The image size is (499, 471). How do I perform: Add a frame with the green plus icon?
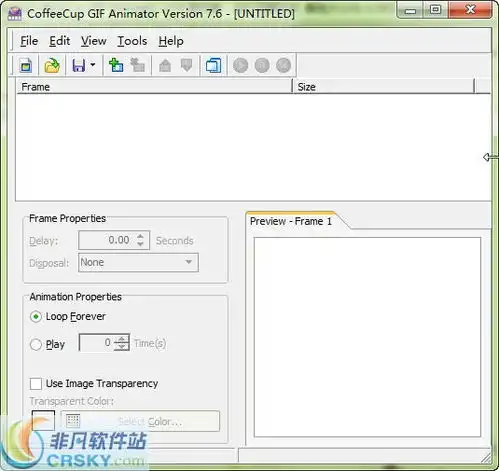[x=116, y=65]
